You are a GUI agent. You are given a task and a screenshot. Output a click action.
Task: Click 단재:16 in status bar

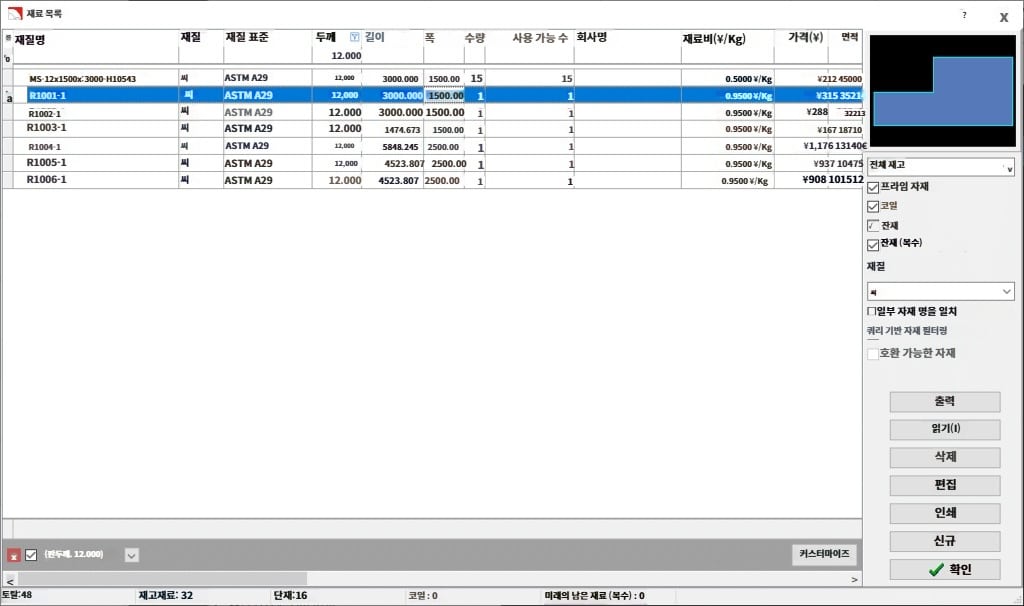(291, 596)
